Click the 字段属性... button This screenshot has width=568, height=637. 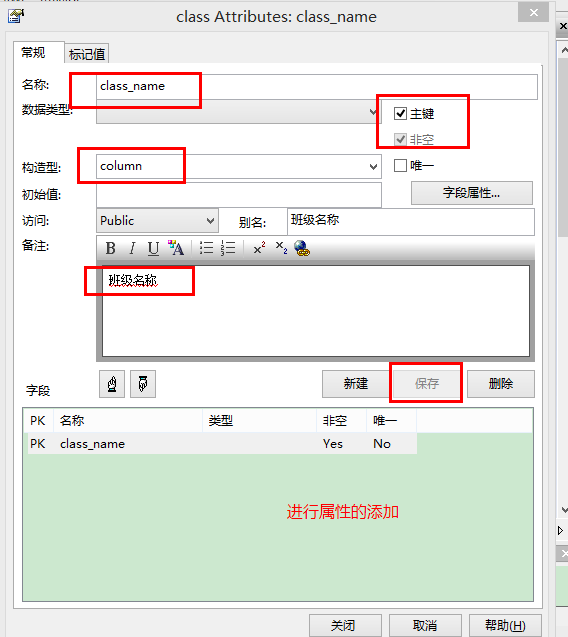point(472,193)
